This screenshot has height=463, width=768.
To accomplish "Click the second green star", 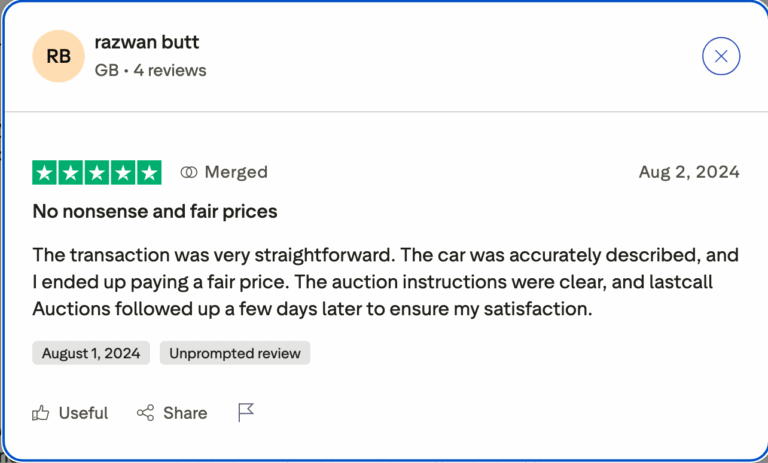I will 71,172.
